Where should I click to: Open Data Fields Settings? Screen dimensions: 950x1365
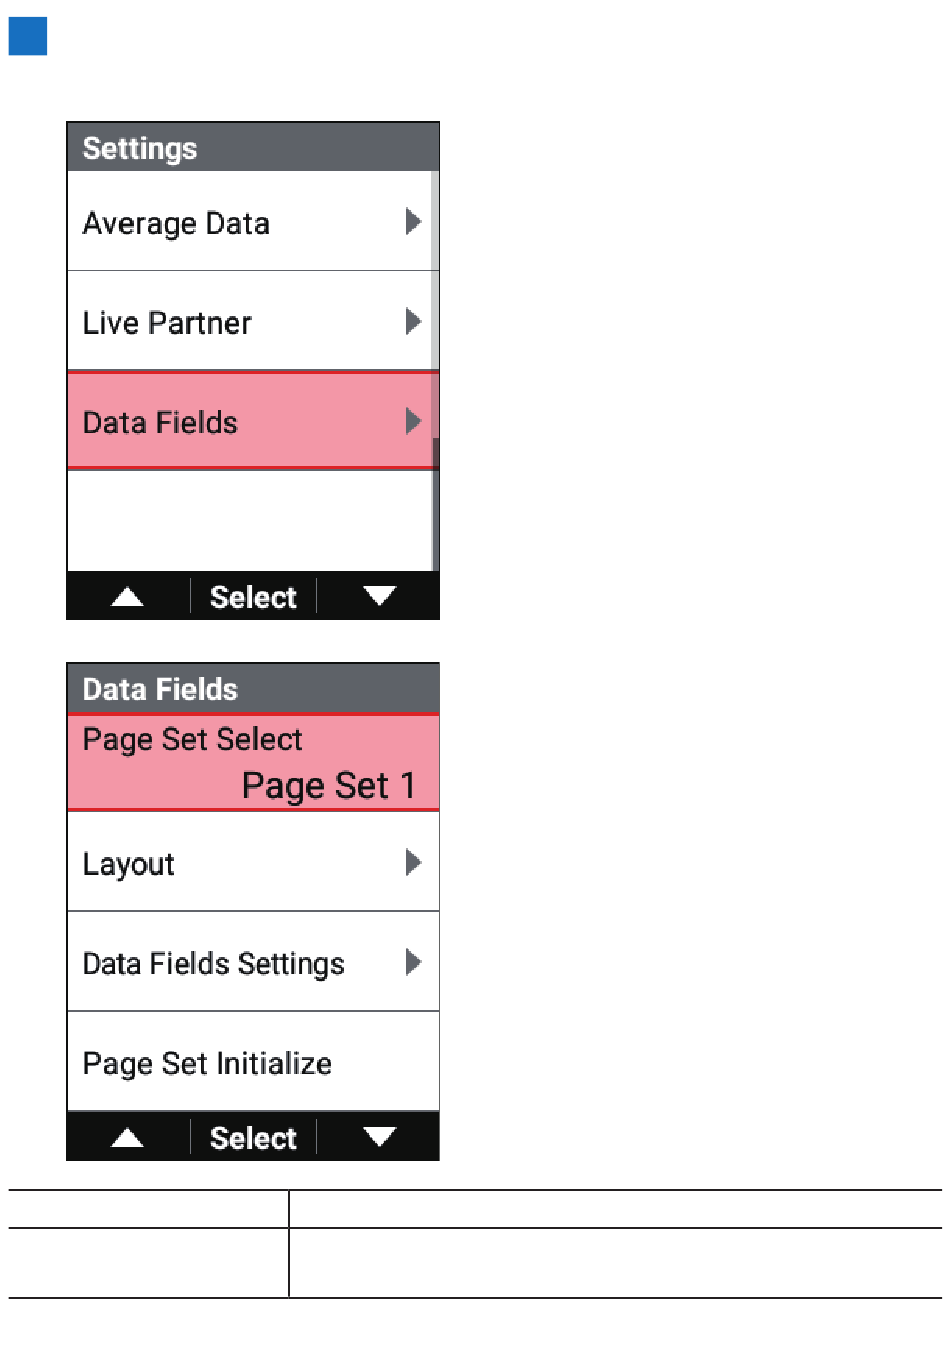coord(253,962)
